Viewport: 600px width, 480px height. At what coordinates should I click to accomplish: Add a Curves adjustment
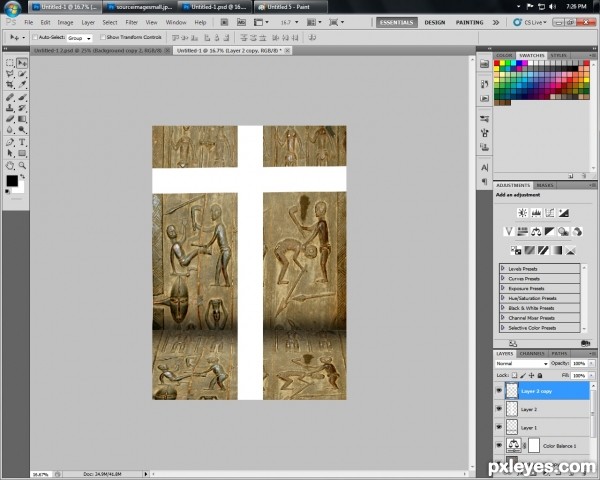[x=550, y=213]
